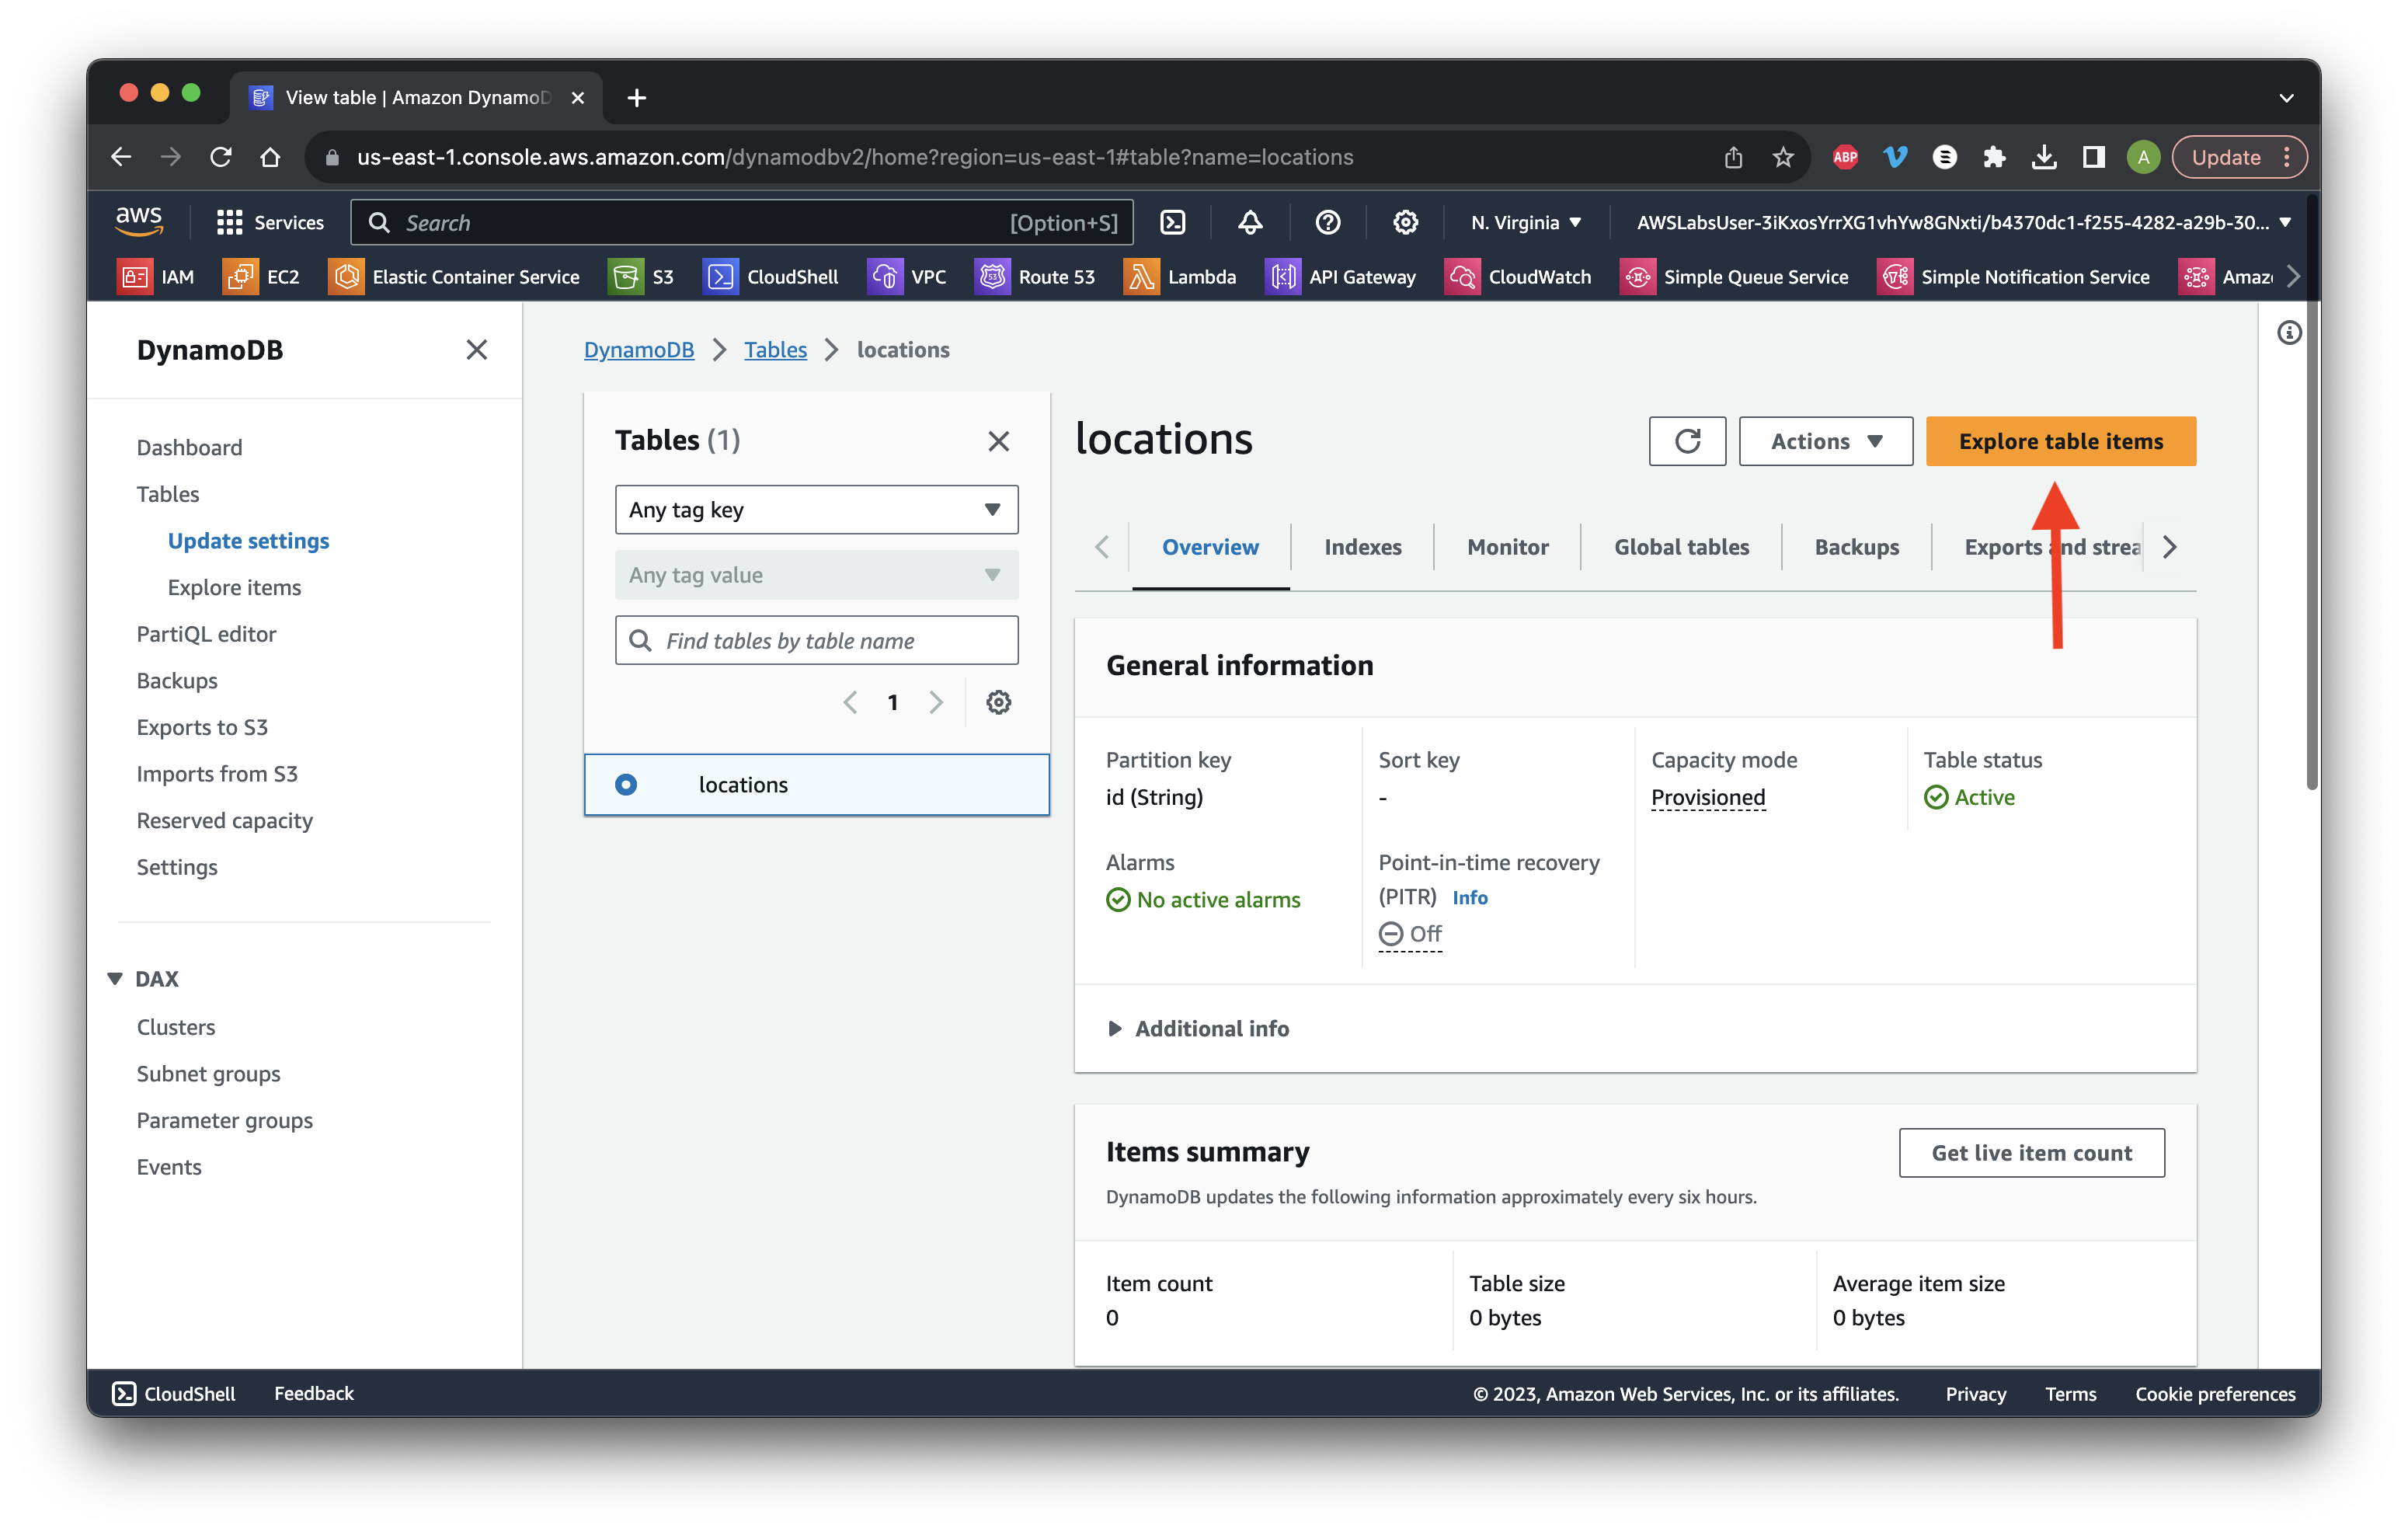Viewport: 2408px width, 1532px height.
Task: Open the CloudWatch shortcut
Action: [1518, 277]
